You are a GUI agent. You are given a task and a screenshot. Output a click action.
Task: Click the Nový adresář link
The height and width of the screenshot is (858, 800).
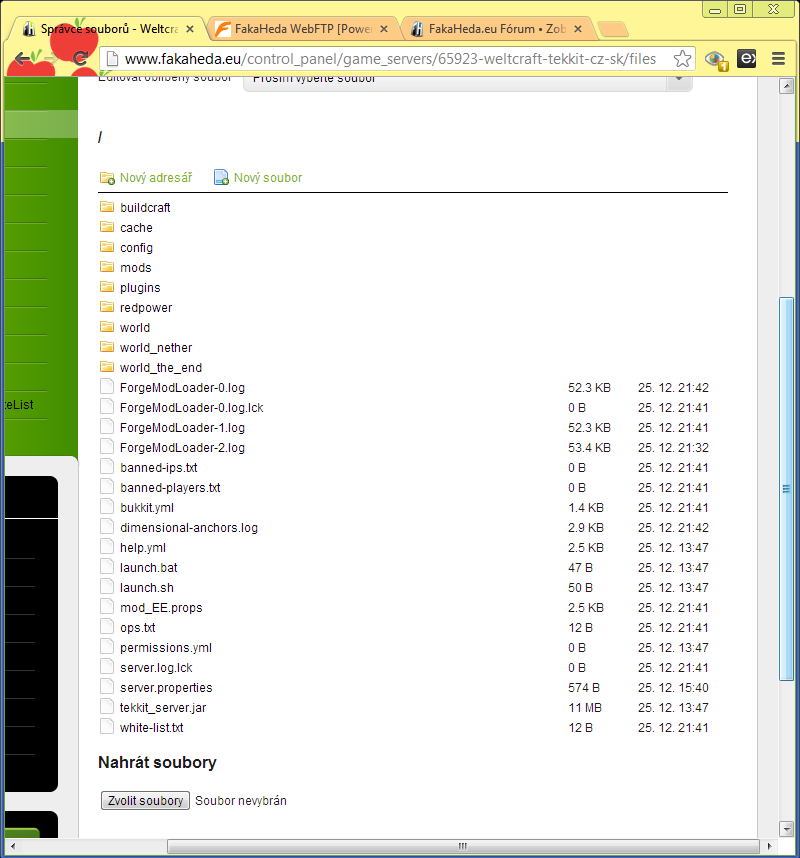(x=156, y=178)
